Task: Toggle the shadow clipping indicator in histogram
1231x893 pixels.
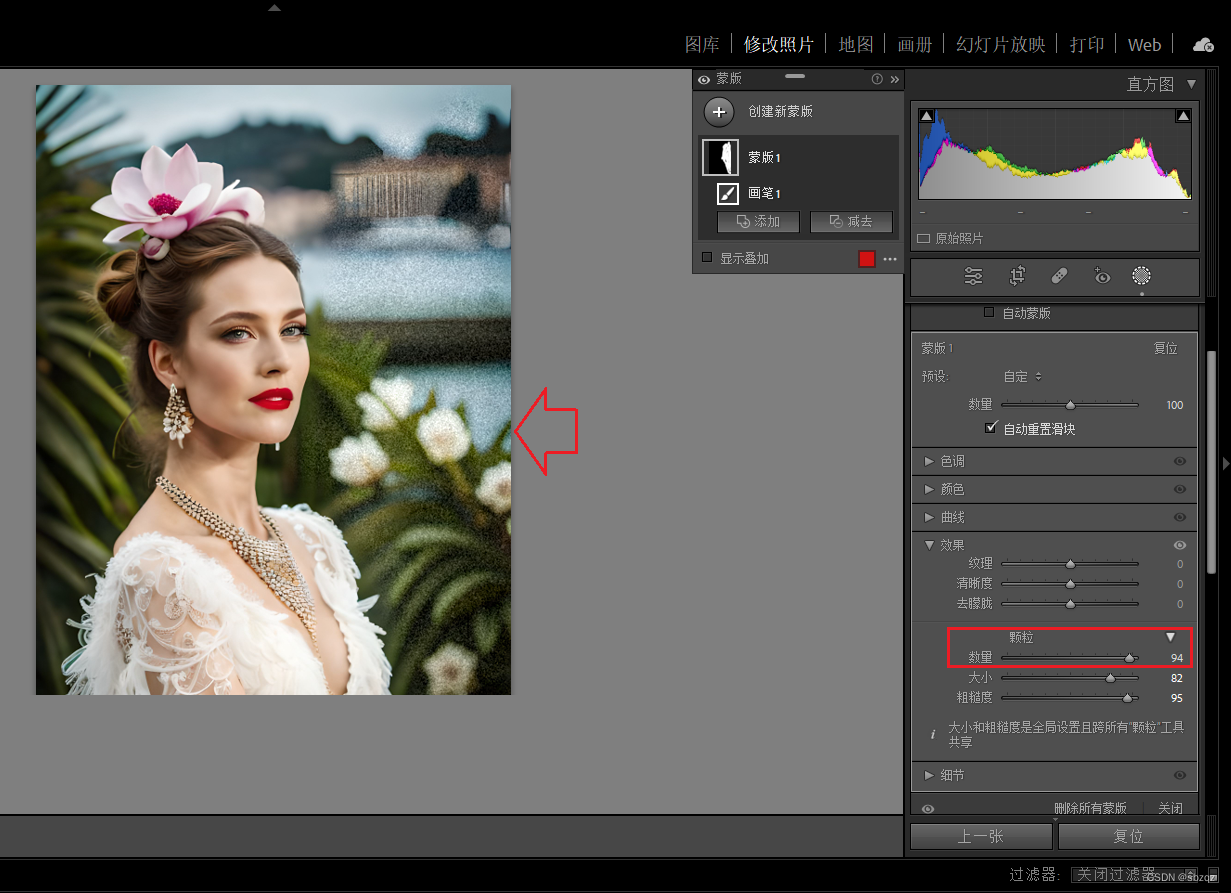Action: [926, 116]
